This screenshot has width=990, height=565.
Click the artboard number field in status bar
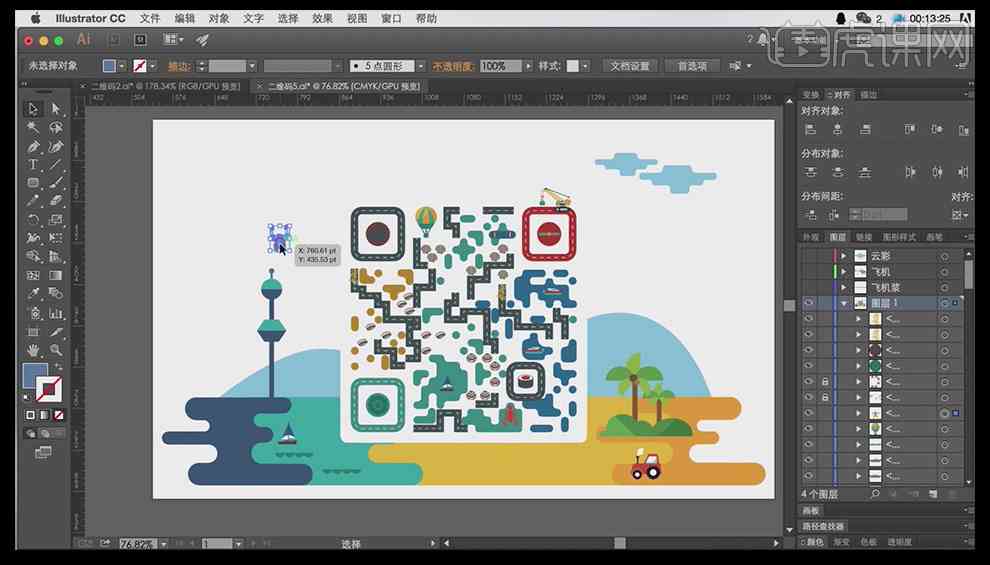[217, 544]
